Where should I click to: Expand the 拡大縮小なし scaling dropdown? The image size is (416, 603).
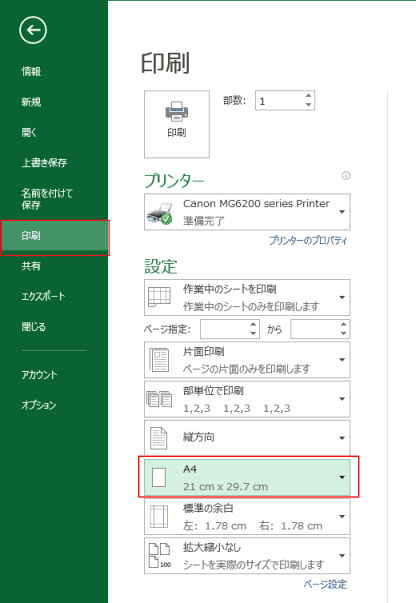[247, 556]
